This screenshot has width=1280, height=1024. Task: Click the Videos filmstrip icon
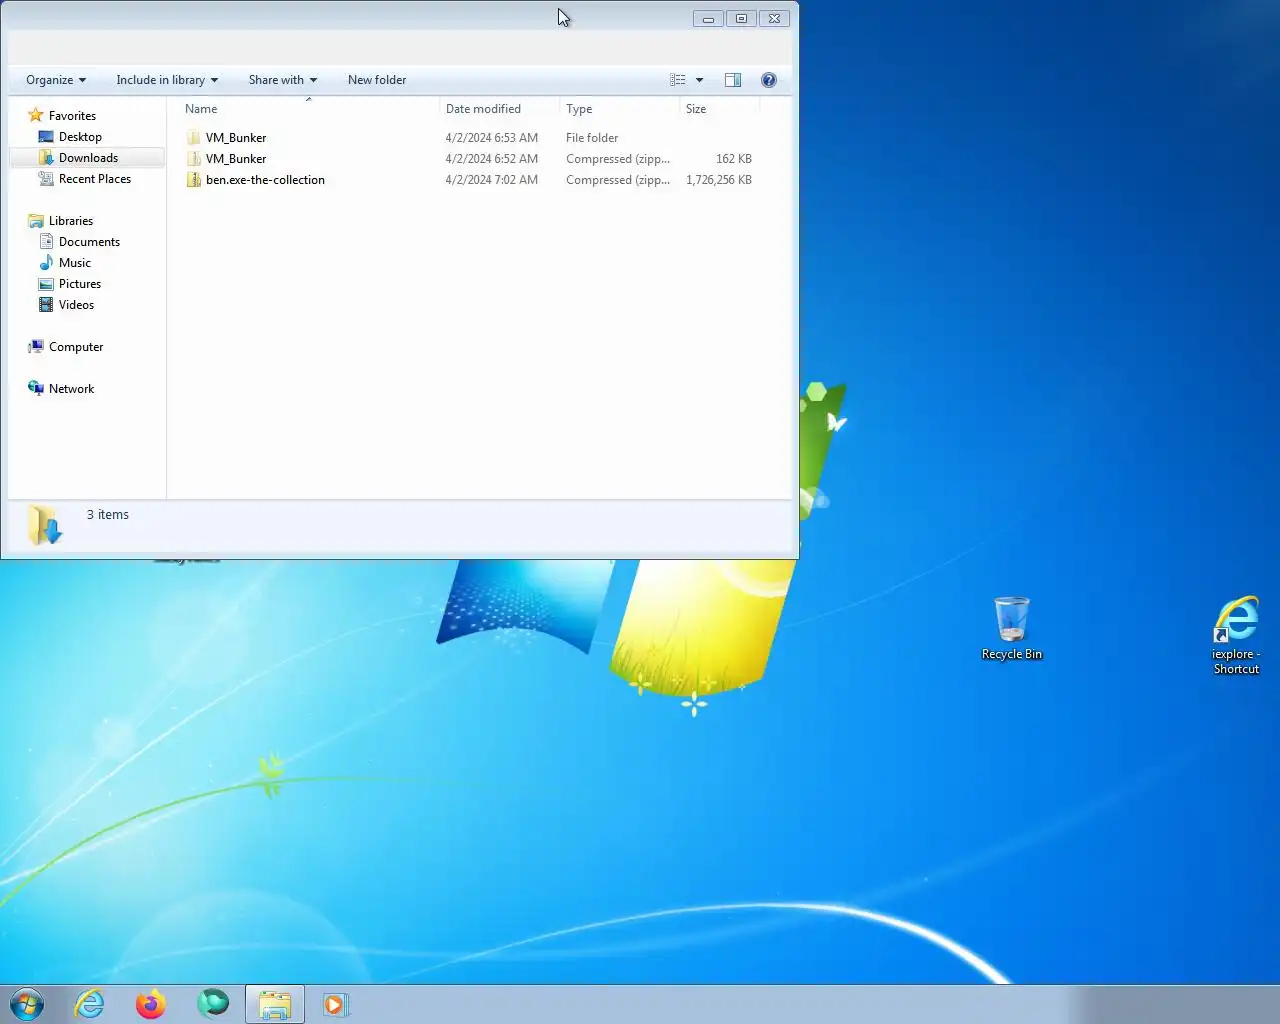[x=46, y=305]
